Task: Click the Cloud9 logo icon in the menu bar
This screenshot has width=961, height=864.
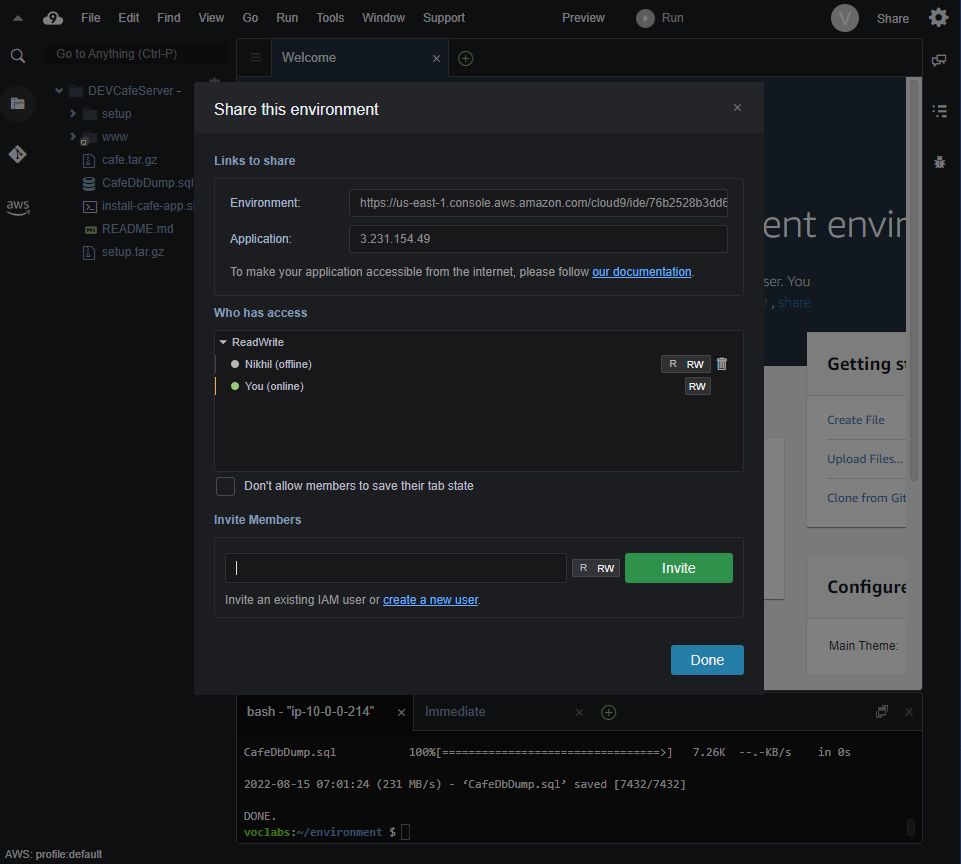Action: coord(53,18)
